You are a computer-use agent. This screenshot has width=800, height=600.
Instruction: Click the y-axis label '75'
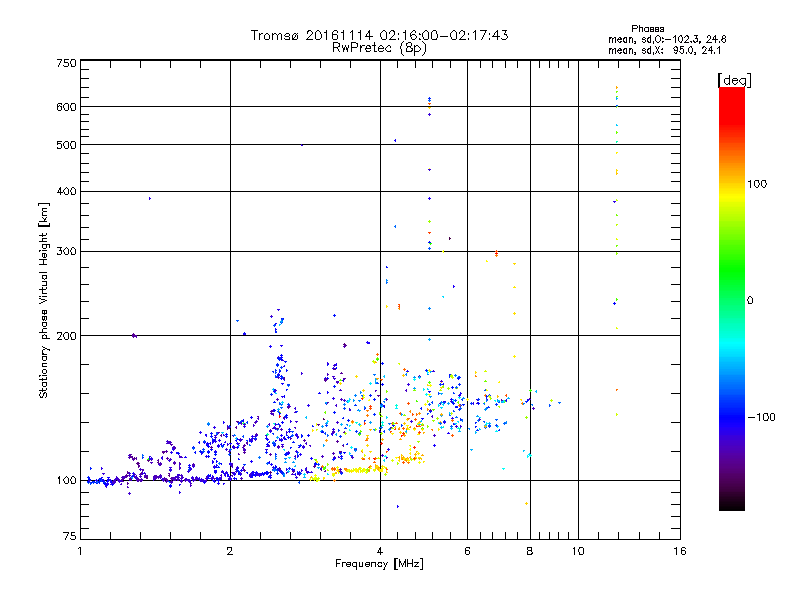(70, 536)
